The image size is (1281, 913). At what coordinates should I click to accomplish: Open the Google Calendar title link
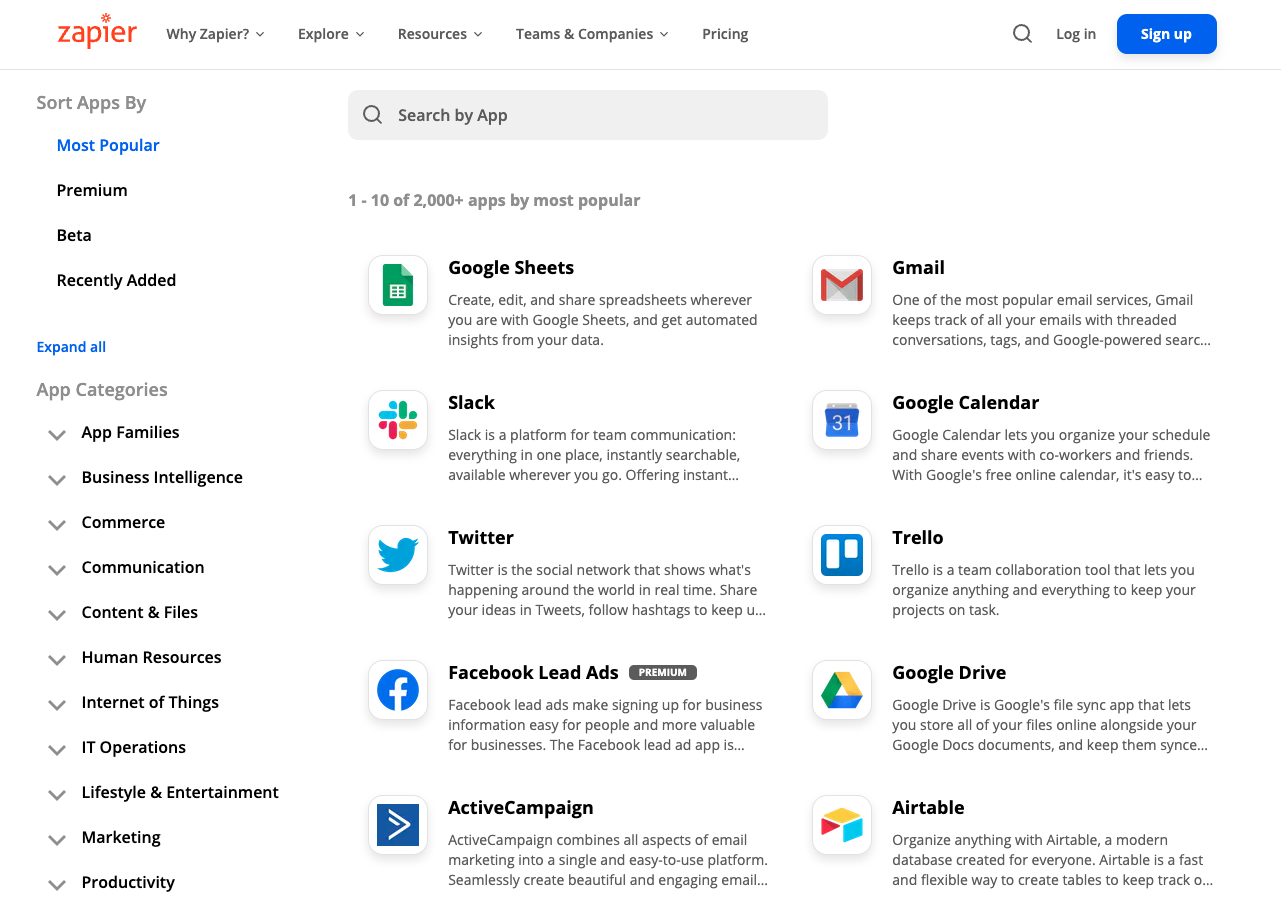pyautogui.click(x=965, y=403)
